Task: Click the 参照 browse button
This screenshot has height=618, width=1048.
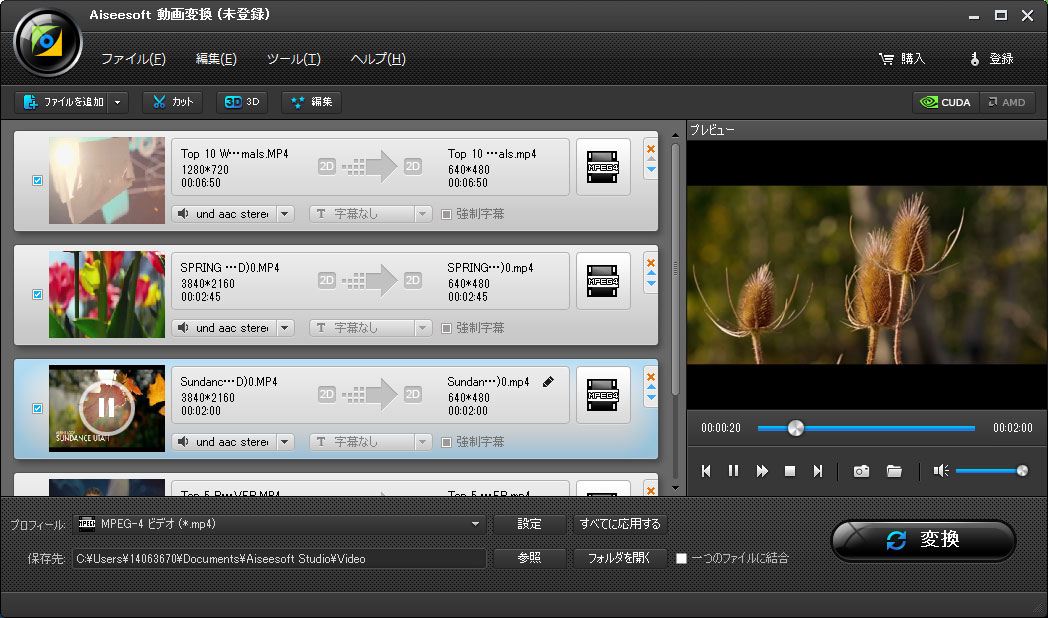Action: (x=529, y=558)
